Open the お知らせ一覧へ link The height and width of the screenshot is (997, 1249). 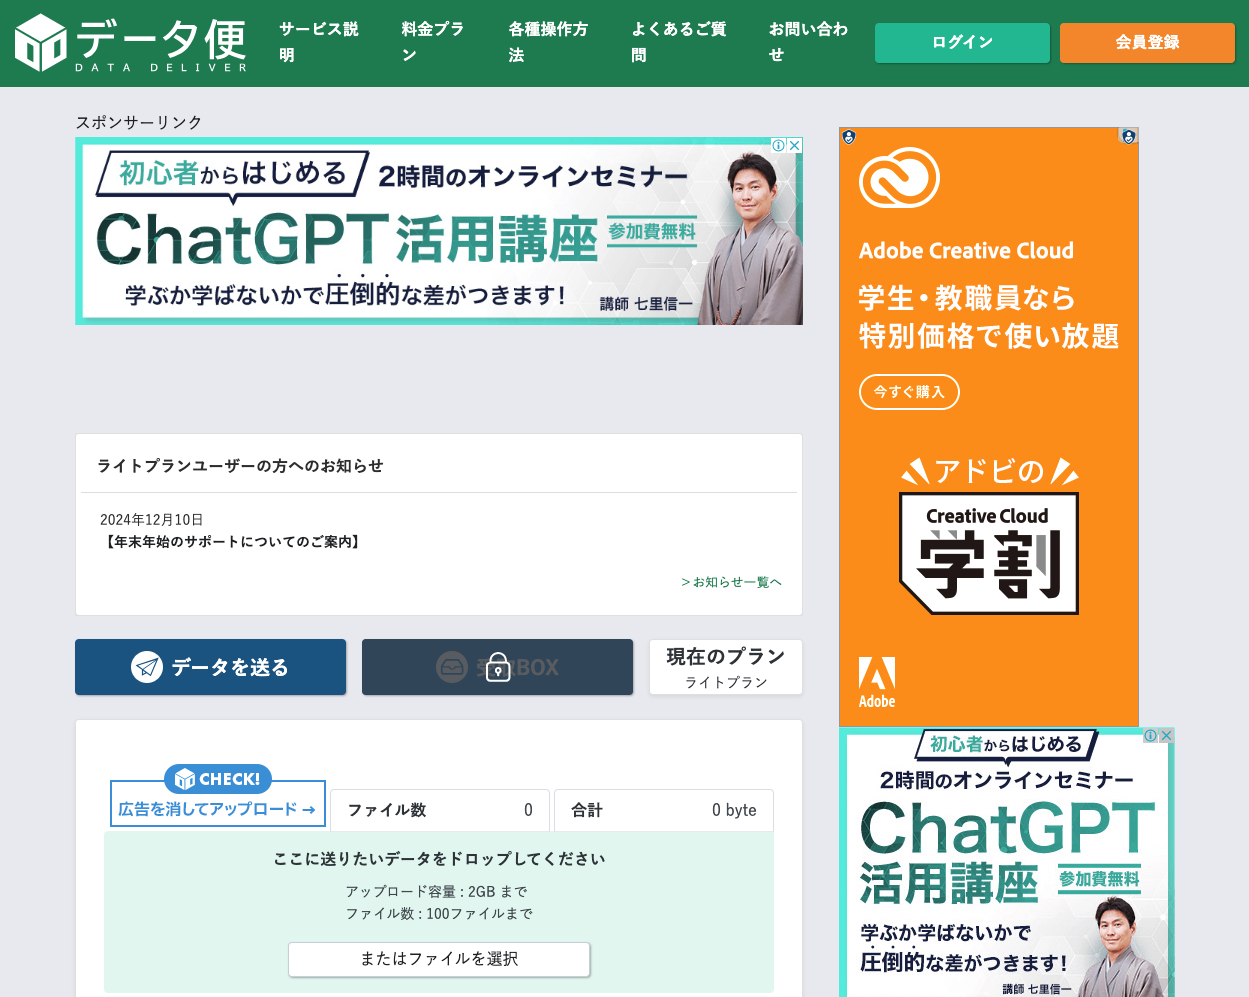tap(731, 581)
